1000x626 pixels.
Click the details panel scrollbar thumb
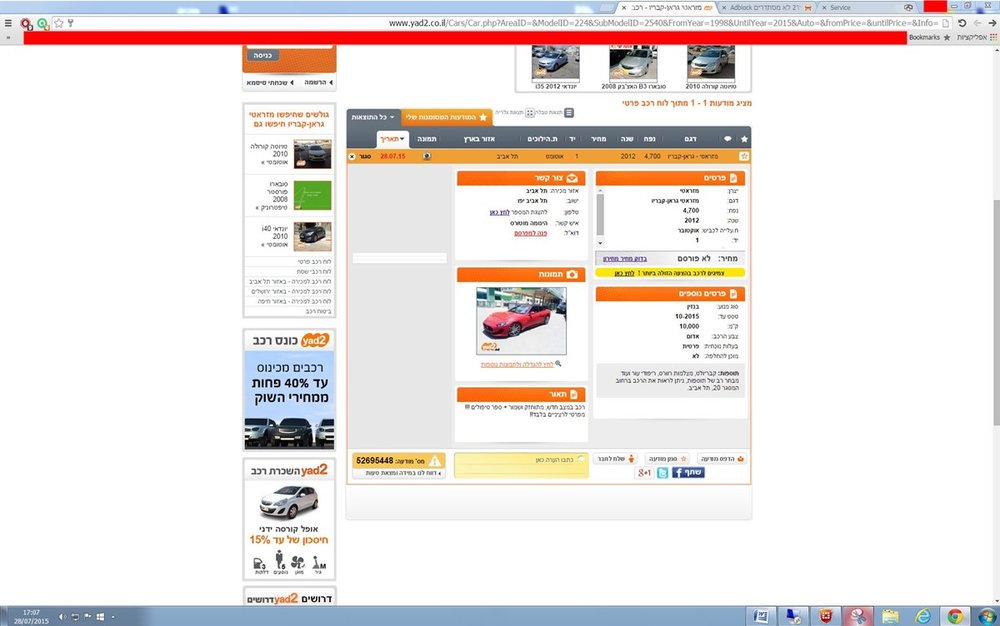pyautogui.click(x=599, y=214)
